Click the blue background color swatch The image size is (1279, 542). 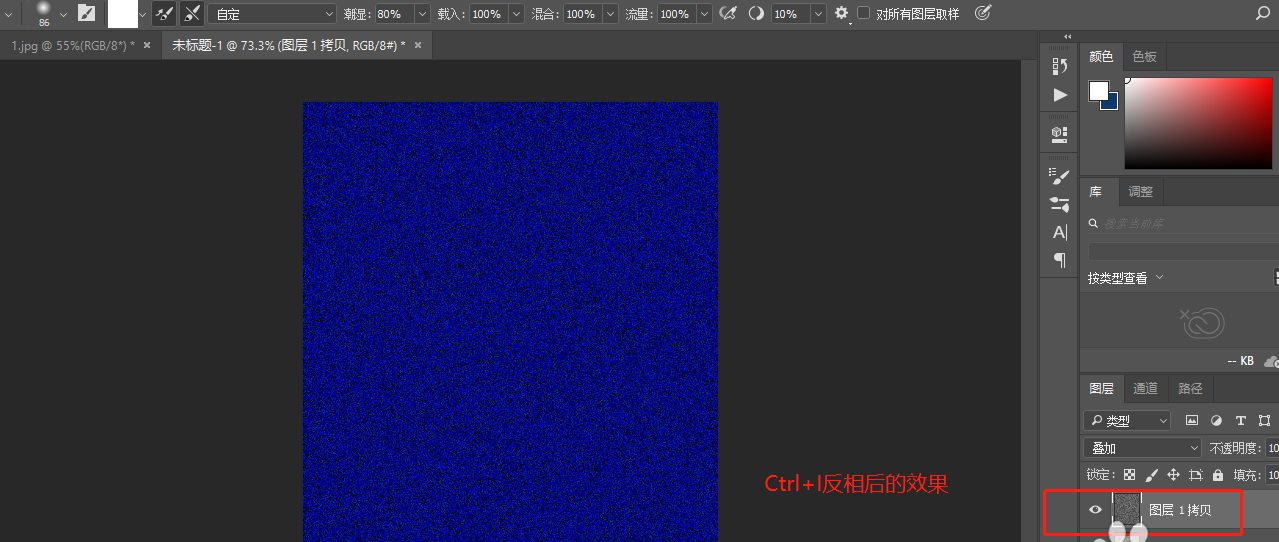(x=1111, y=102)
